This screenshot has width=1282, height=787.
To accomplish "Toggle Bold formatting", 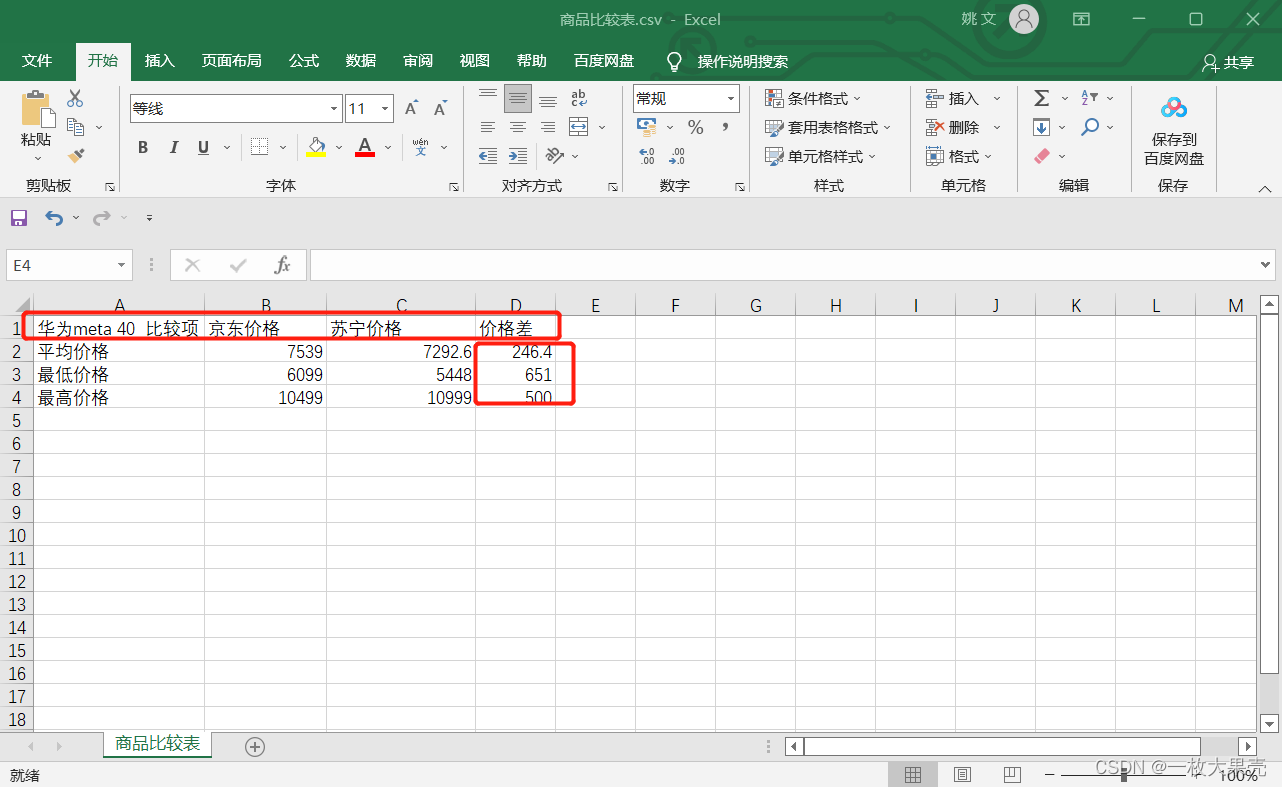I will (143, 147).
